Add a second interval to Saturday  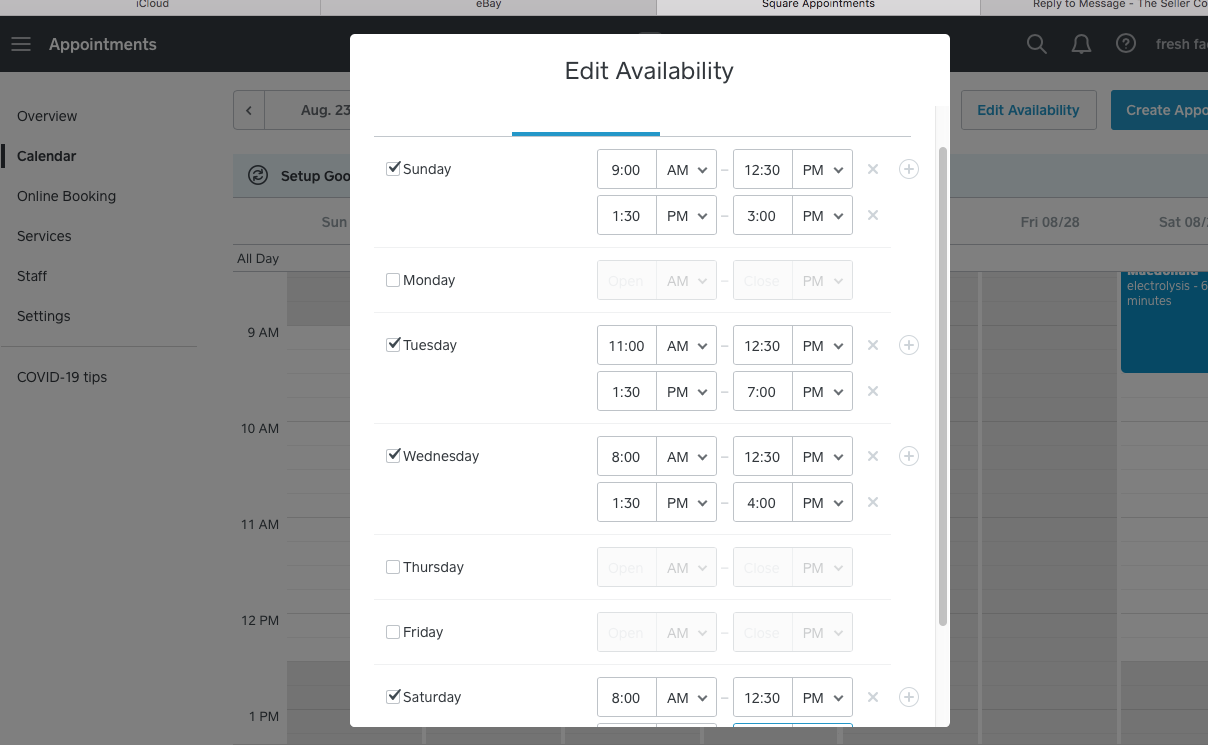909,697
